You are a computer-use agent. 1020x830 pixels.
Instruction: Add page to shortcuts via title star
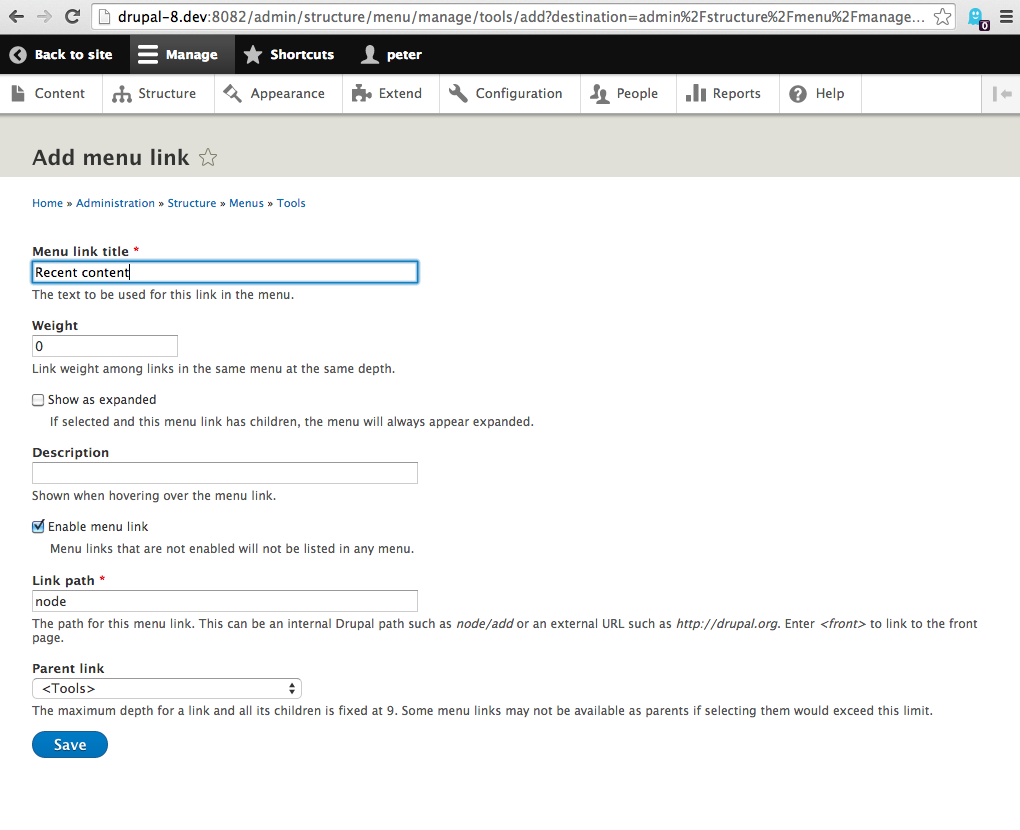coord(208,157)
